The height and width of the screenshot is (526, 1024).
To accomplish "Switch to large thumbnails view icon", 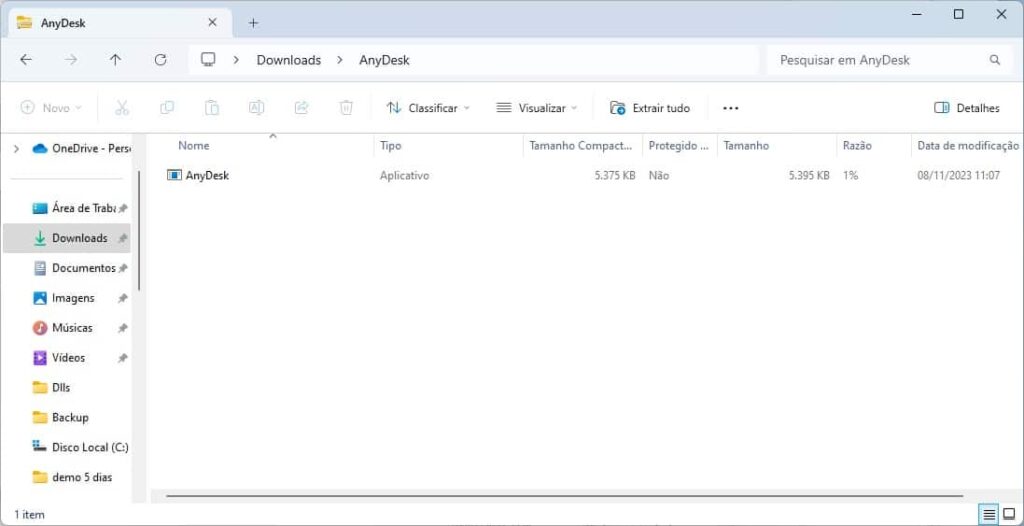I will point(1009,514).
